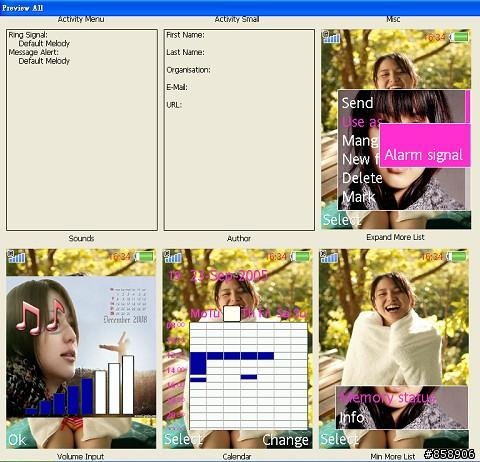
Task: Click the Ok softkey in Volume Input
Action: (x=17, y=440)
